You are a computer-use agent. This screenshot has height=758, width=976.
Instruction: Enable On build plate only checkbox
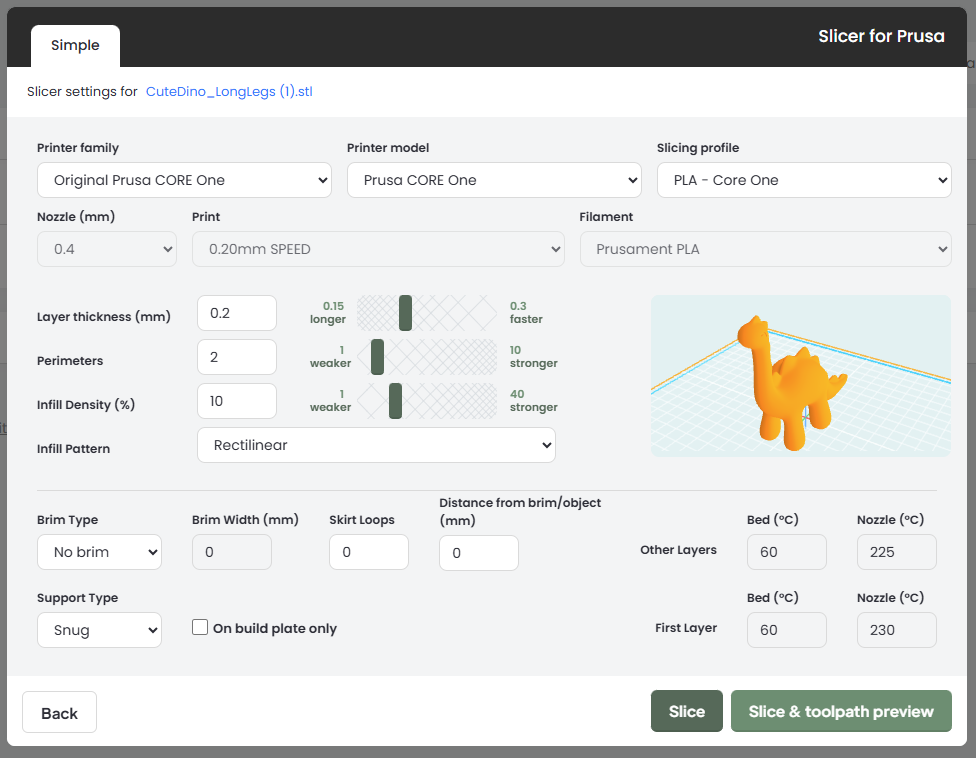tap(200, 628)
